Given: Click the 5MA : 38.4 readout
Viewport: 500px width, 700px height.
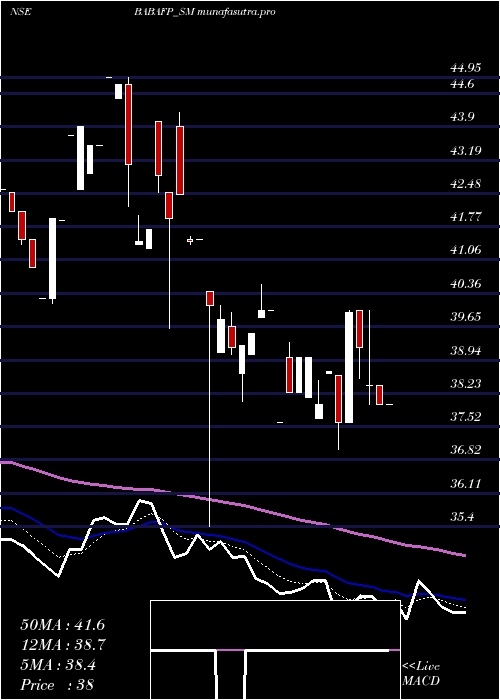Looking at the screenshot, I should [58, 665].
